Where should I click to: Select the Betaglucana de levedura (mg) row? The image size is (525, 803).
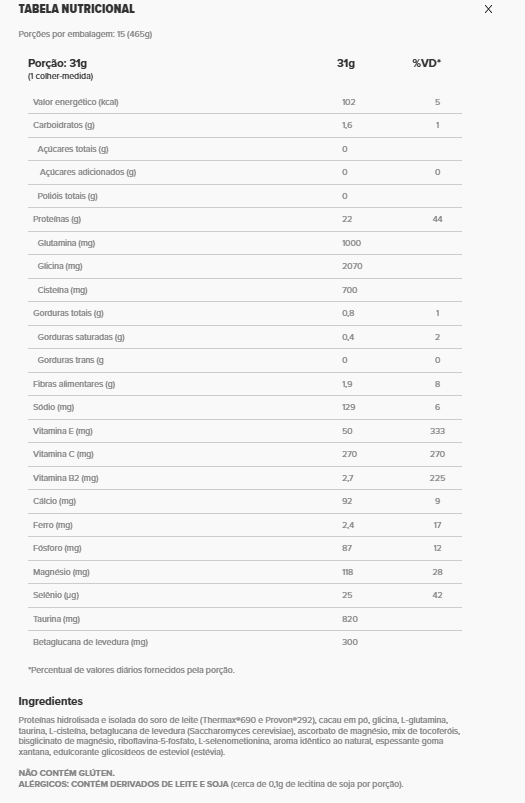245,642
